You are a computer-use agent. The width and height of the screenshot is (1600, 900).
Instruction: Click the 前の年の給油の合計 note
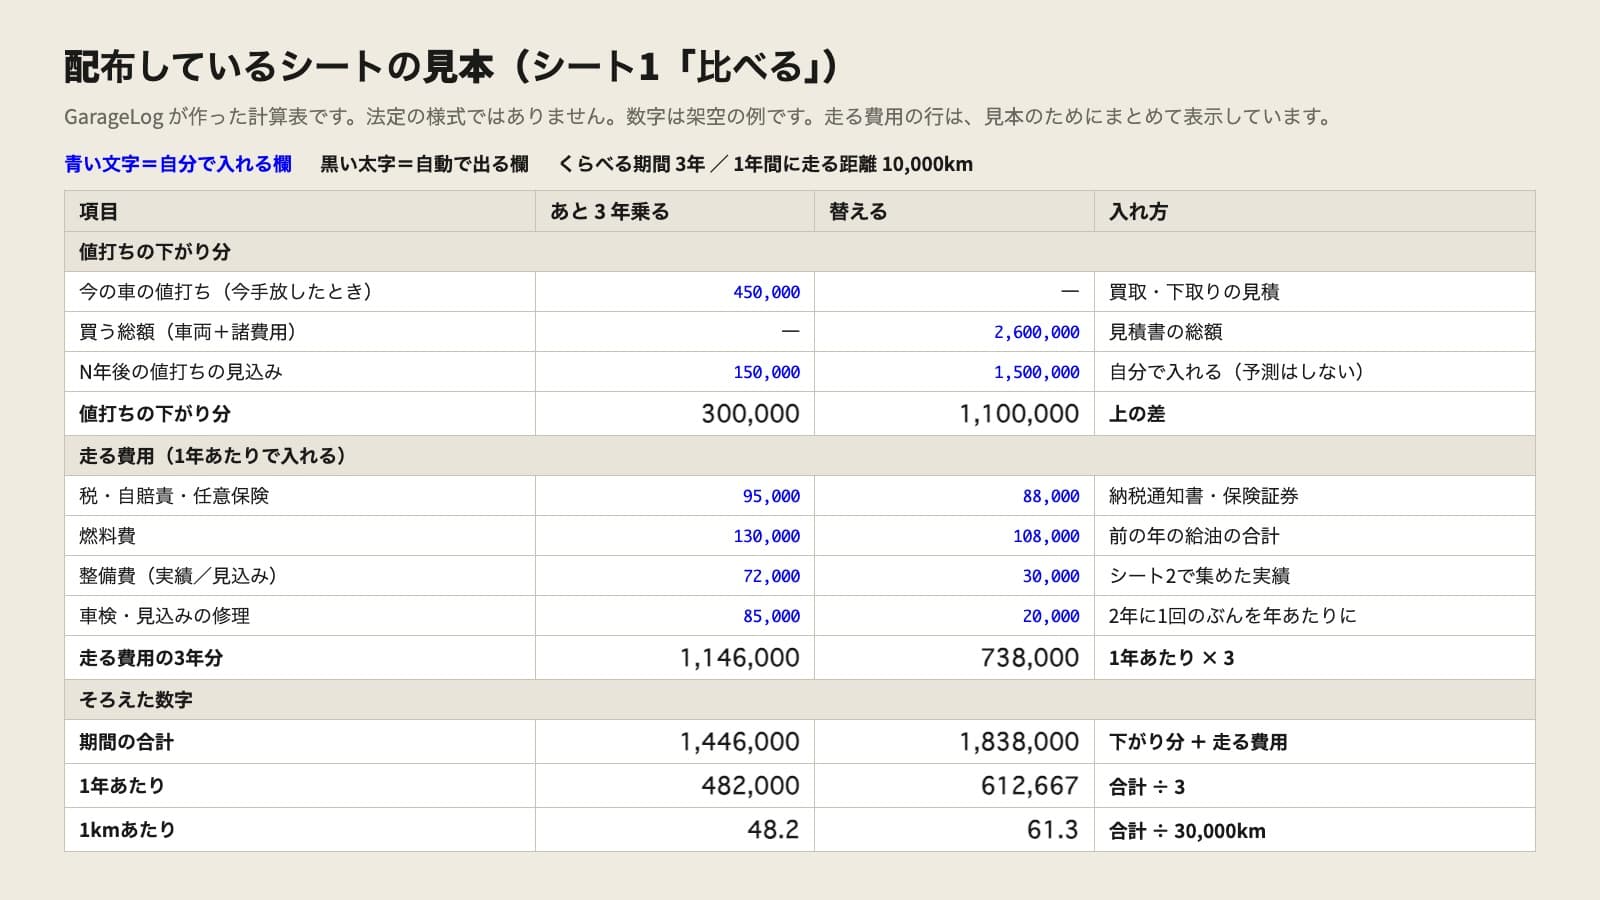(1194, 536)
